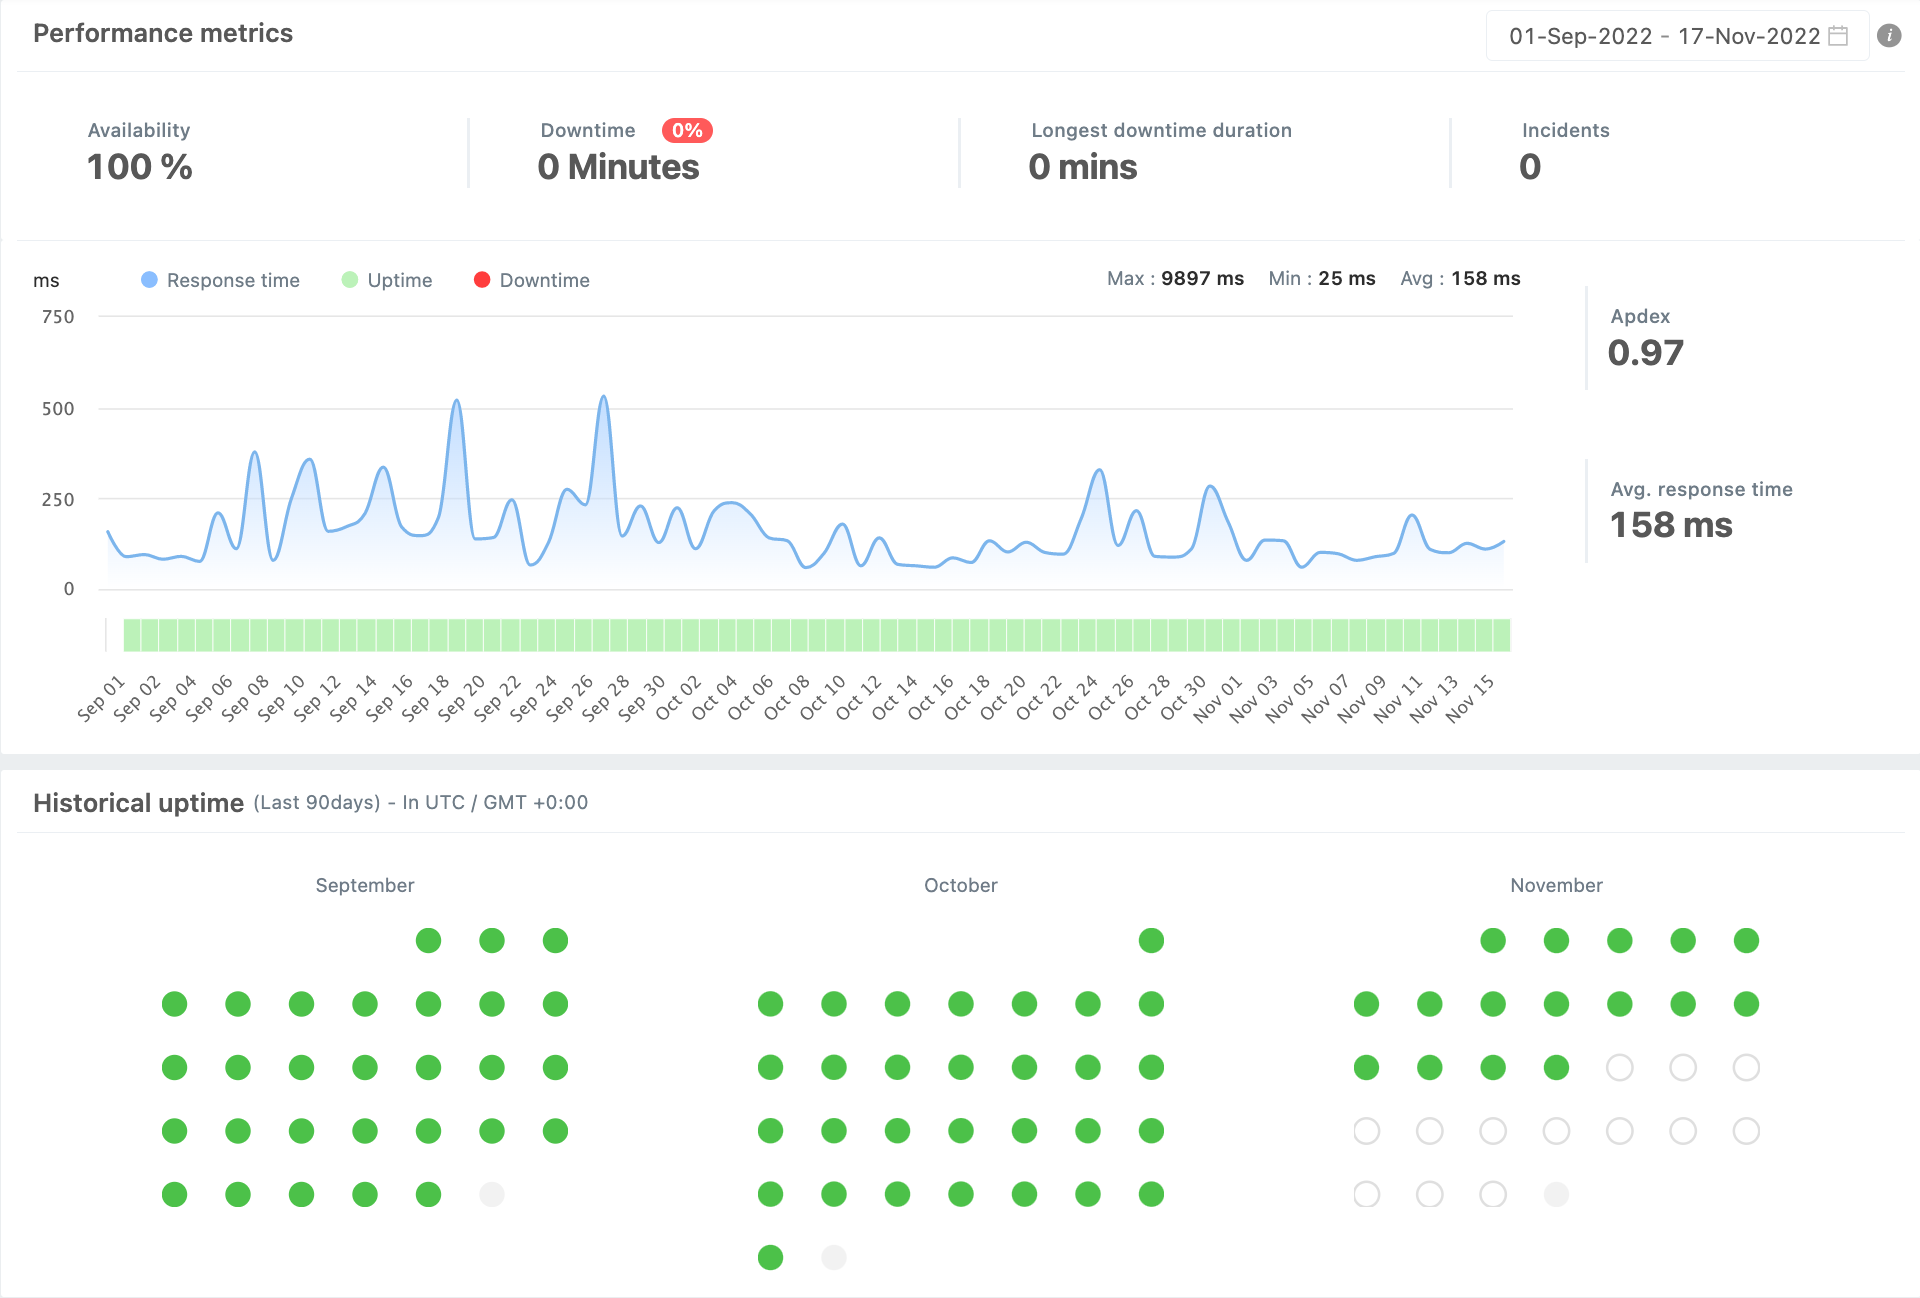Click the first green uptime dot in September

[x=428, y=940]
